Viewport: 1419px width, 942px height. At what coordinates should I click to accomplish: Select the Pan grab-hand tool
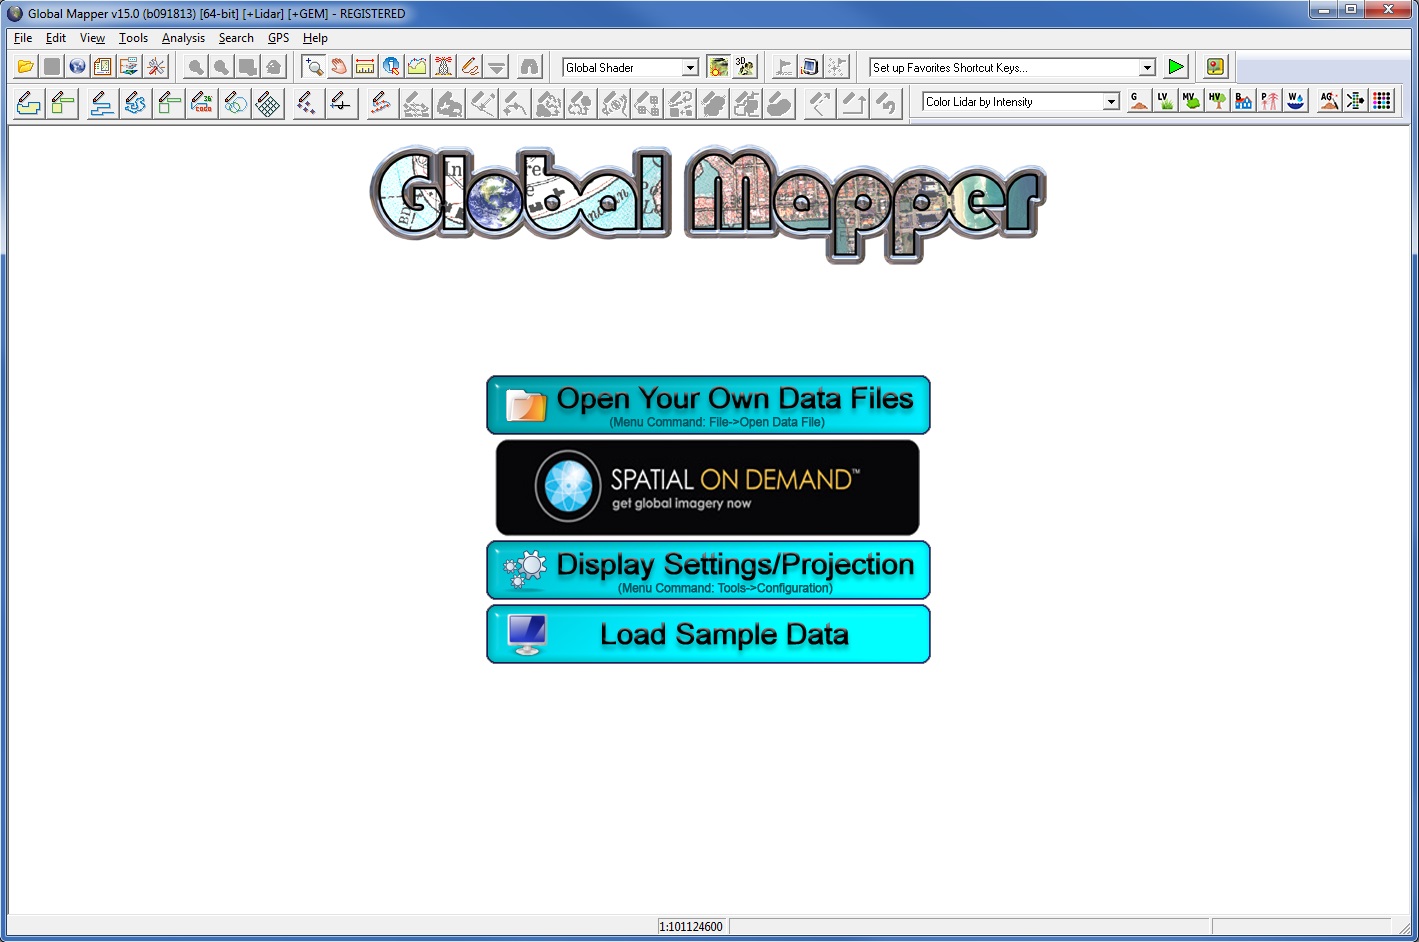340,67
